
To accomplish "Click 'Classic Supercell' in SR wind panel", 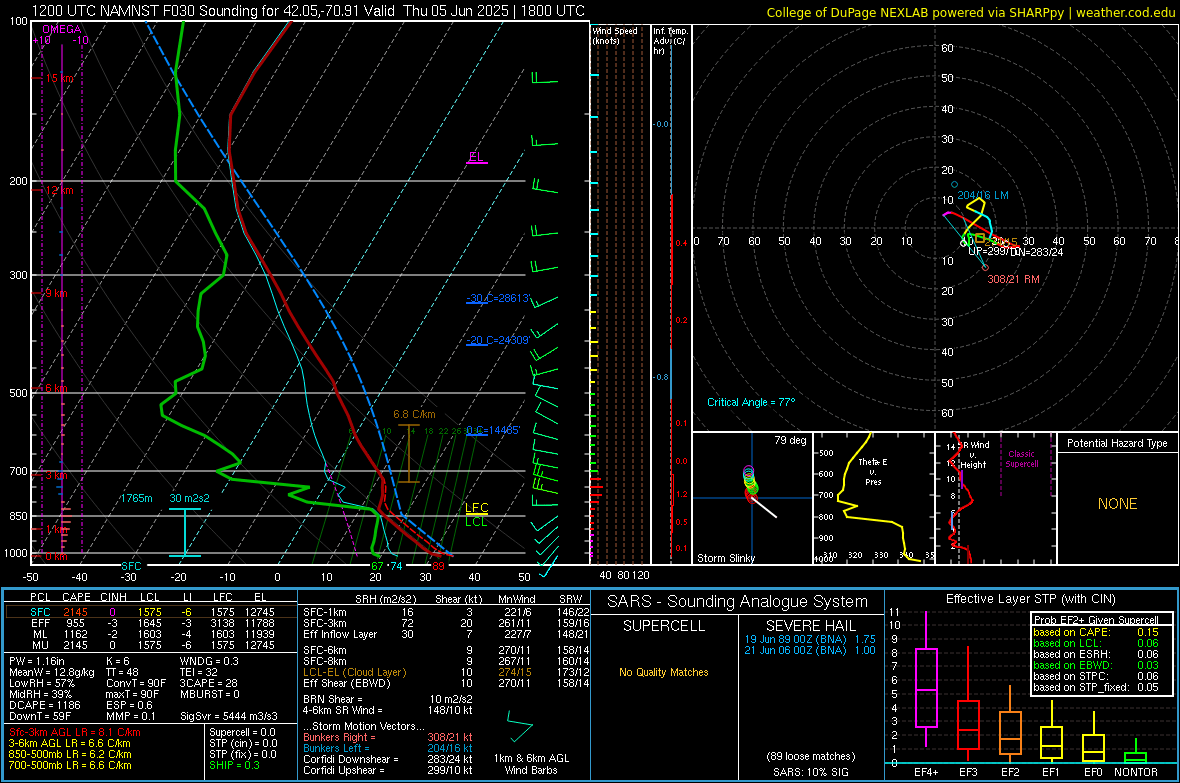I will tap(1021, 459).
